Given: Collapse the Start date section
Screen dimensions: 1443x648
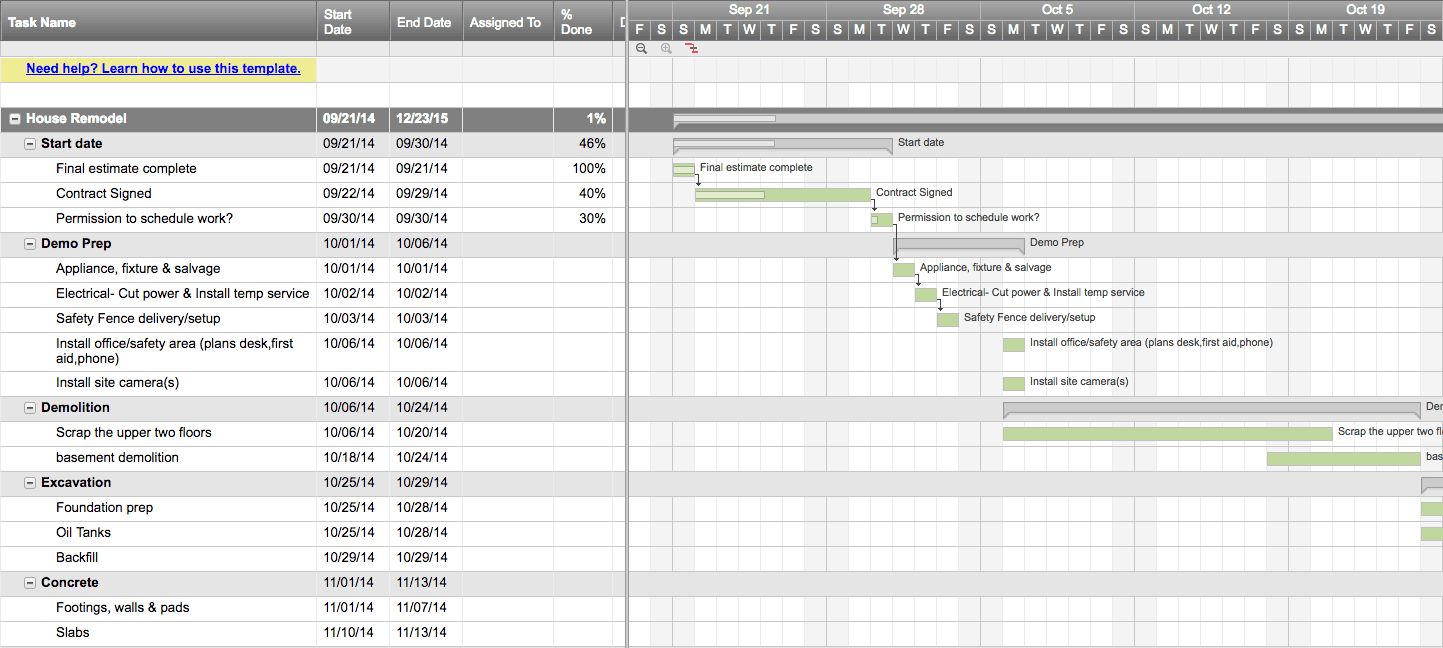Looking at the screenshot, I should (31, 144).
